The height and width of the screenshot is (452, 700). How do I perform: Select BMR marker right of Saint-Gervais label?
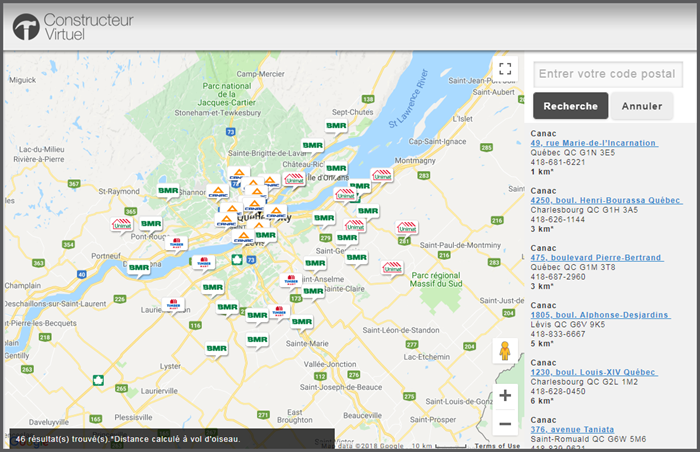[357, 257]
